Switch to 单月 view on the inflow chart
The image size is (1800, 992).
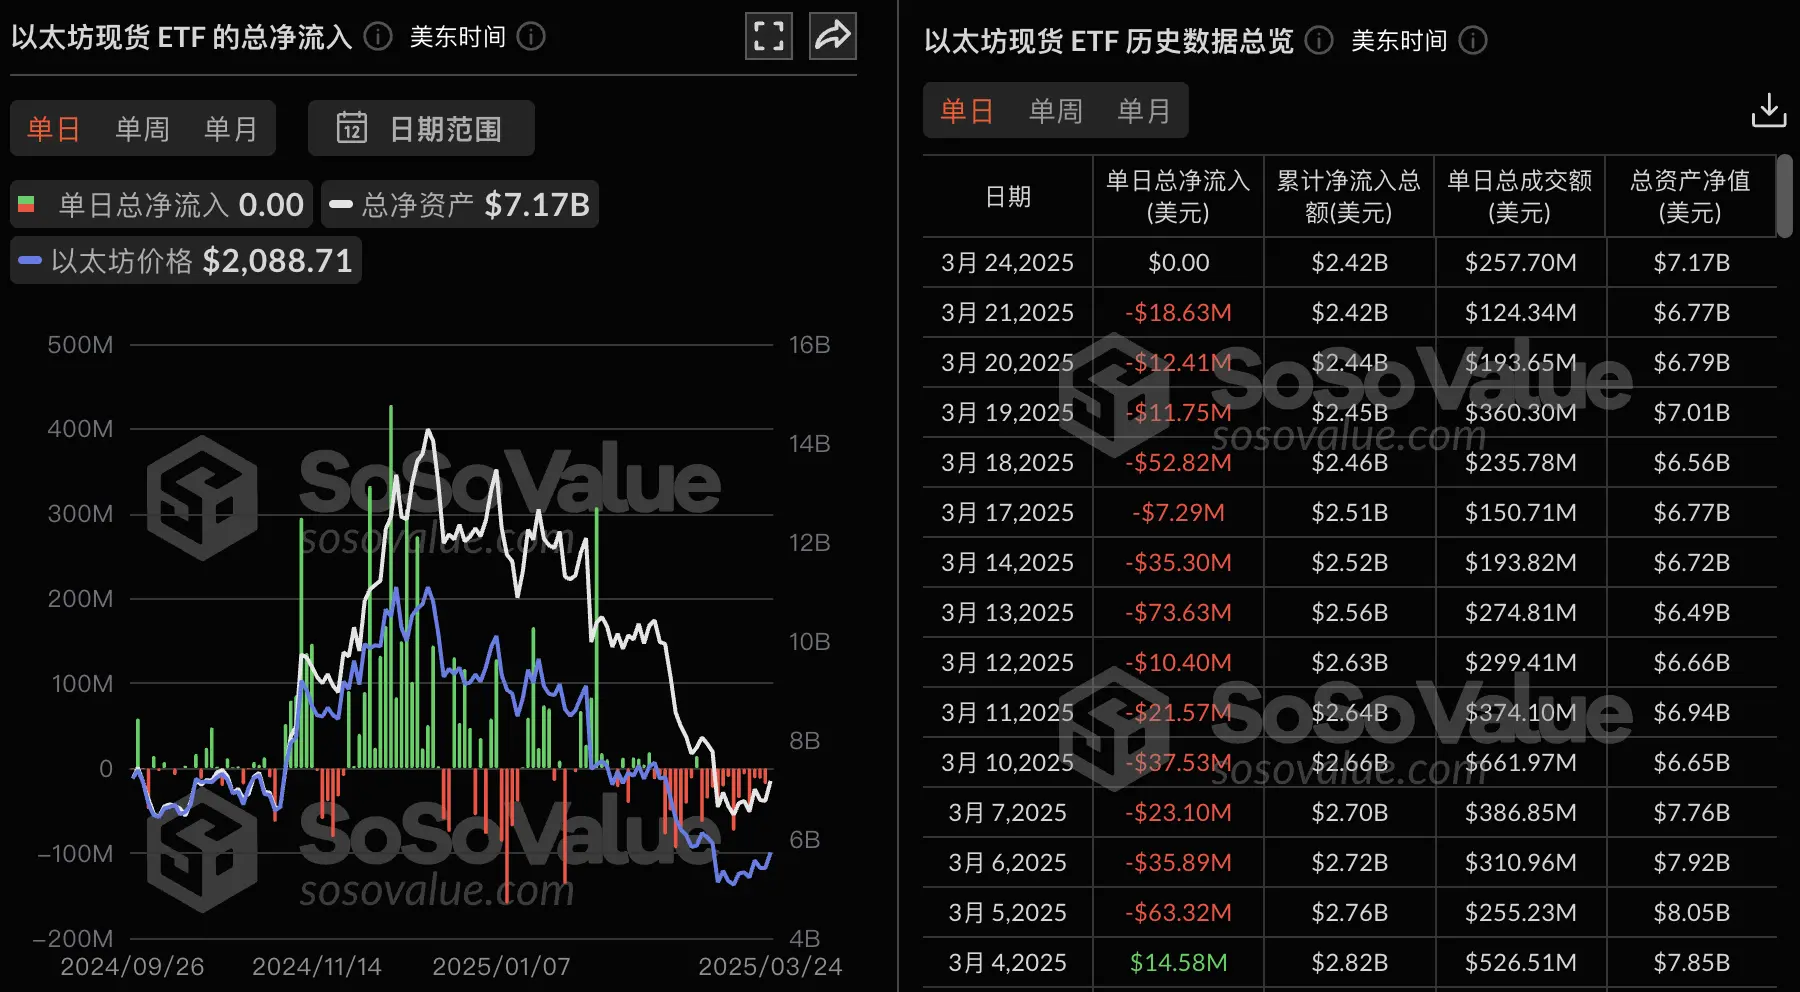[230, 128]
